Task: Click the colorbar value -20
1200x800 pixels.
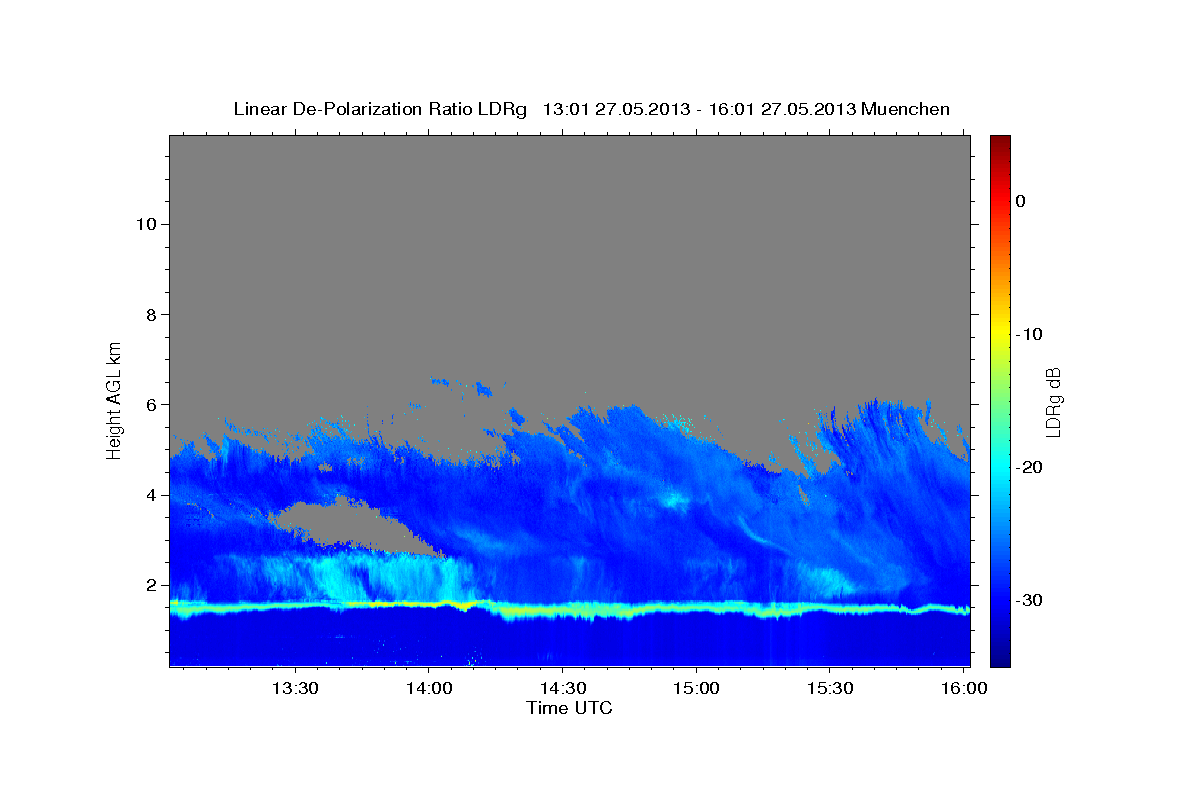Action: point(1029,467)
